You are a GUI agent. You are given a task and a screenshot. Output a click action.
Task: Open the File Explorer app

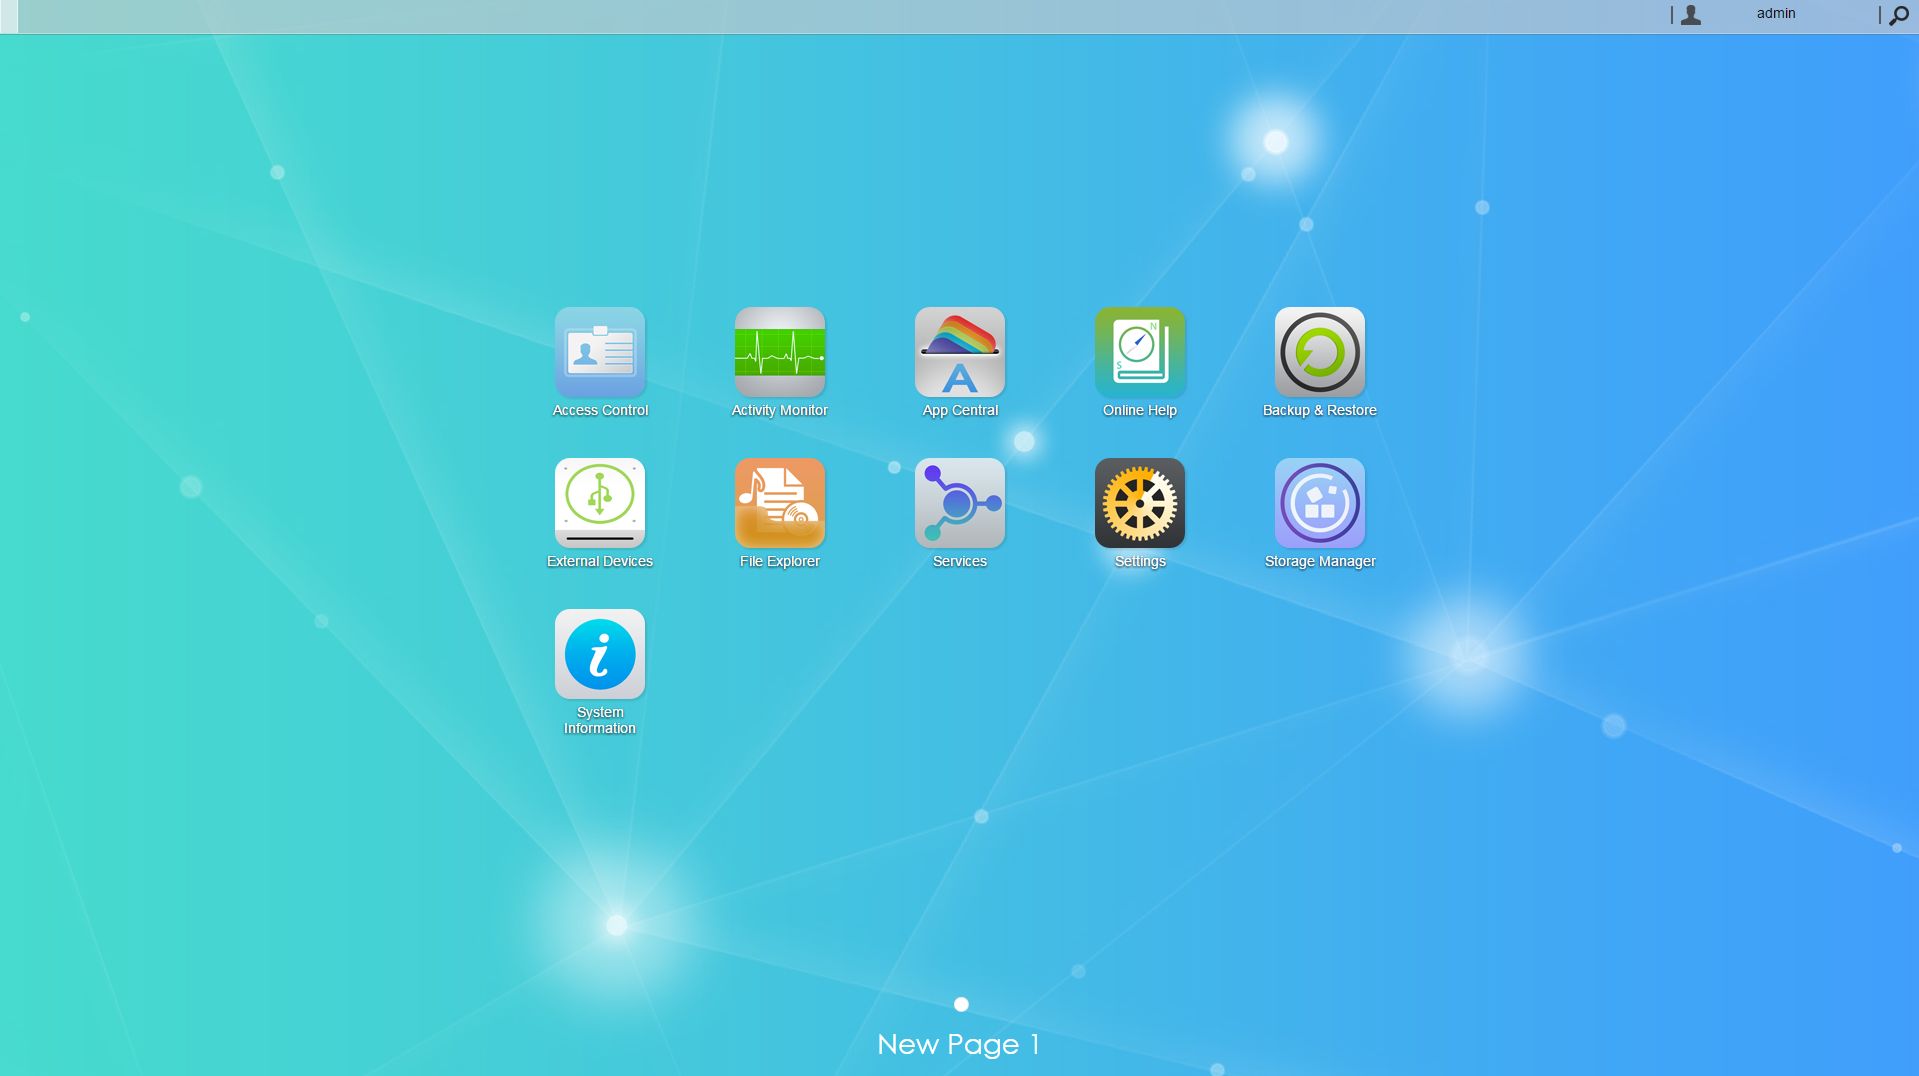(779, 503)
